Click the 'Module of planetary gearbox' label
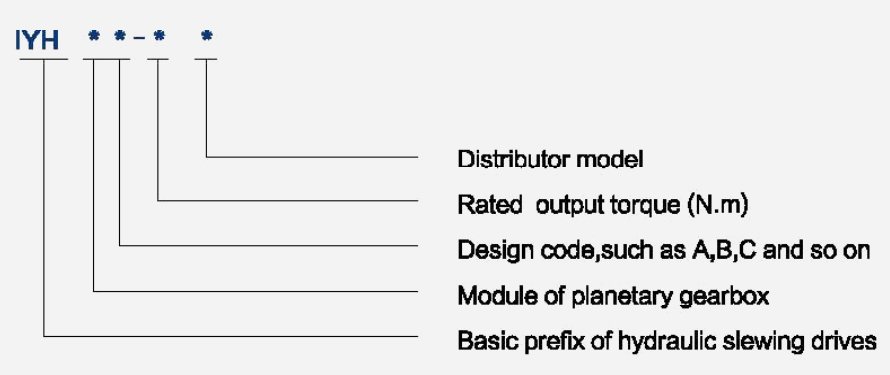Viewport: 890px width, 375px height. coord(614,296)
